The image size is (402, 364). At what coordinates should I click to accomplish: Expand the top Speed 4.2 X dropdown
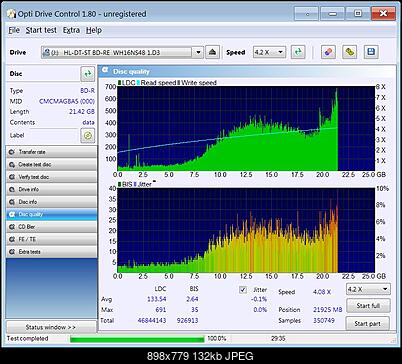click(280, 52)
